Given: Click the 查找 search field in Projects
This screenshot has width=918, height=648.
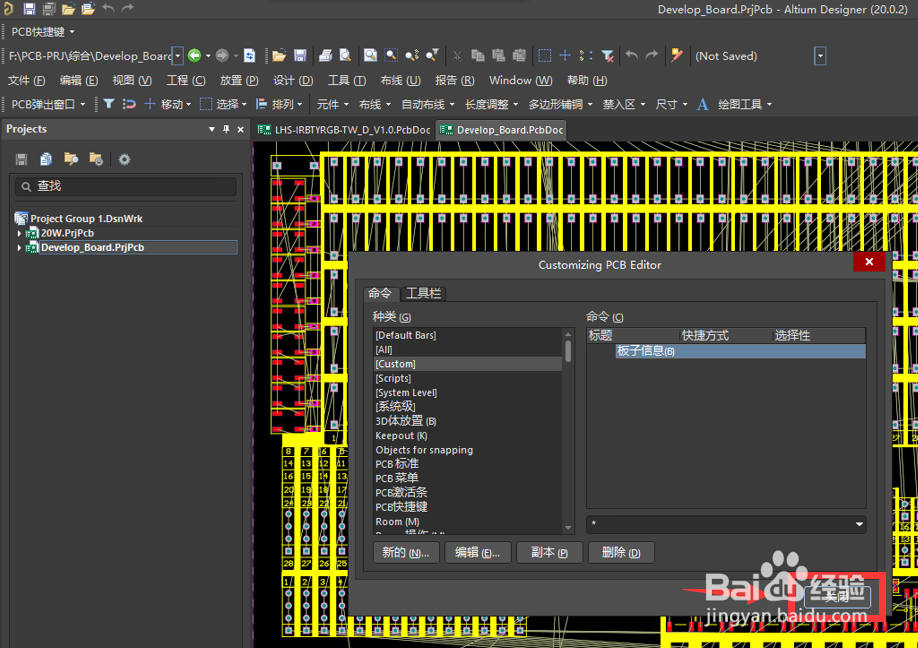Looking at the screenshot, I should [x=126, y=186].
